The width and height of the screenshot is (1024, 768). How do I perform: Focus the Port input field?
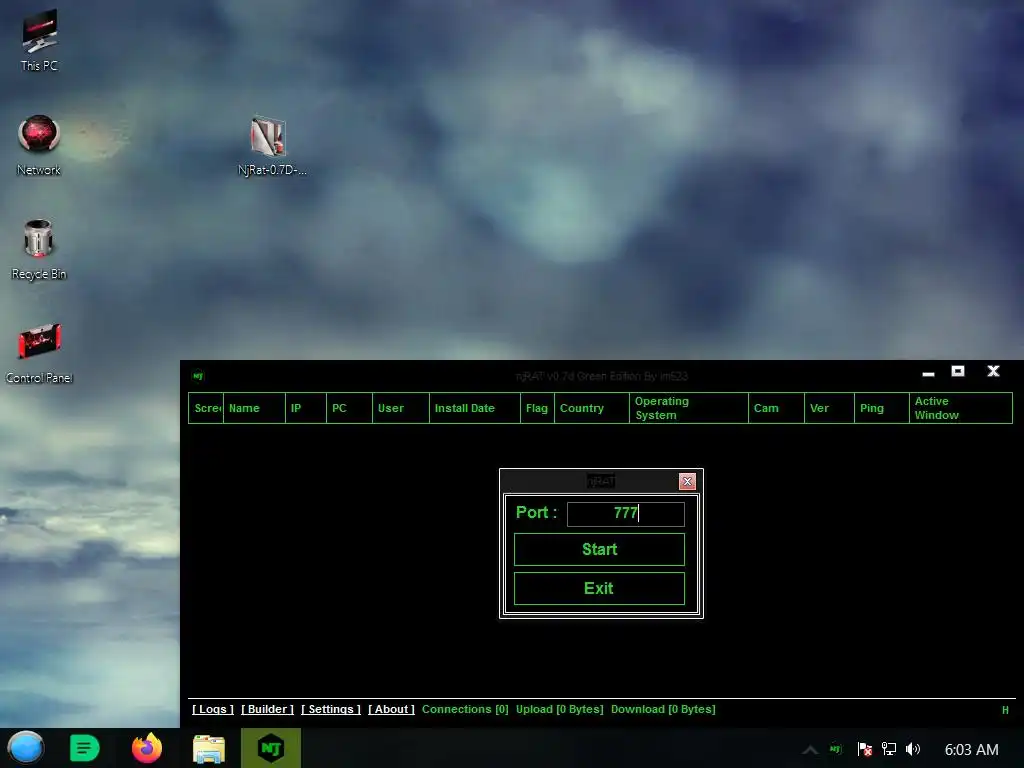(626, 514)
